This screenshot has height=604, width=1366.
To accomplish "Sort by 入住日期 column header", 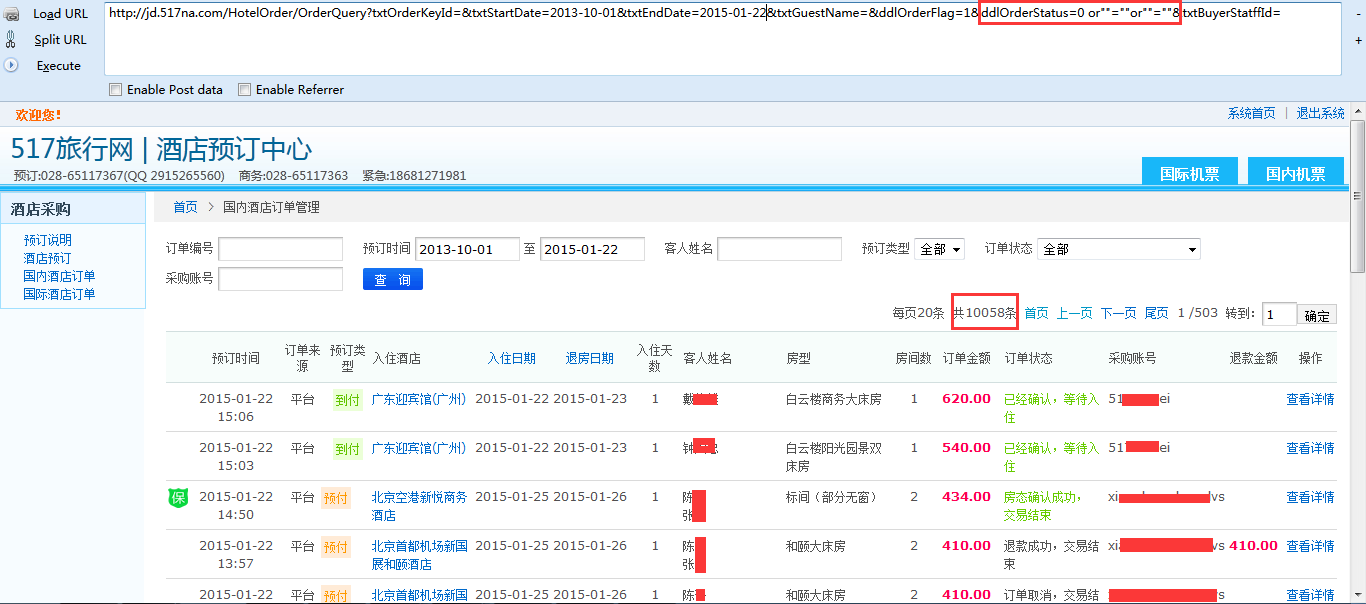I will [x=512, y=358].
